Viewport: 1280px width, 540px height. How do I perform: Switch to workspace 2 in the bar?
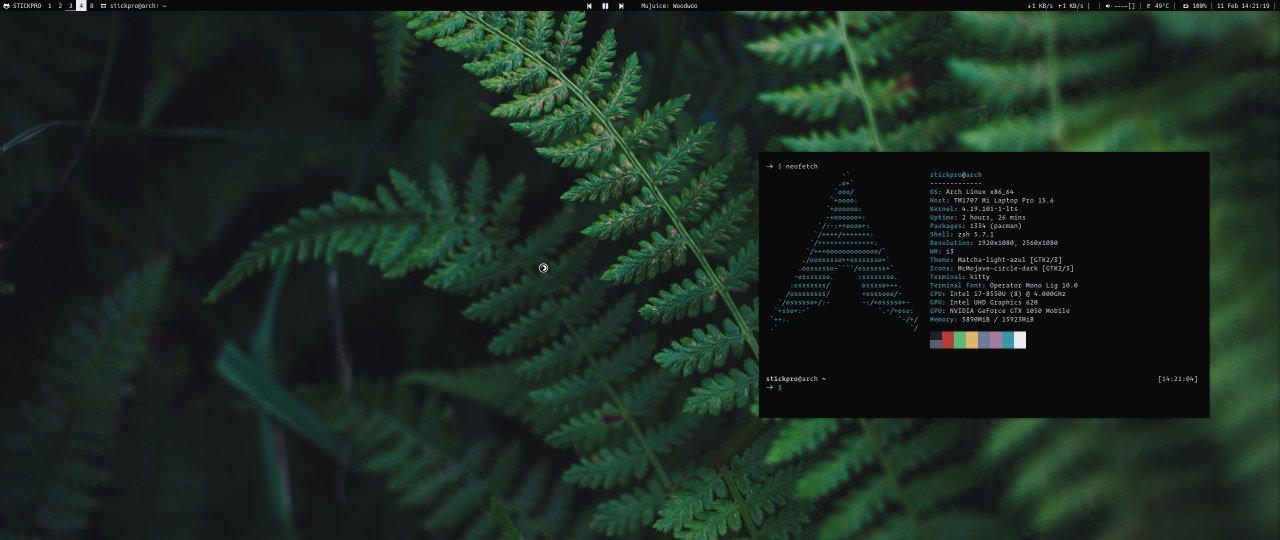click(60, 6)
